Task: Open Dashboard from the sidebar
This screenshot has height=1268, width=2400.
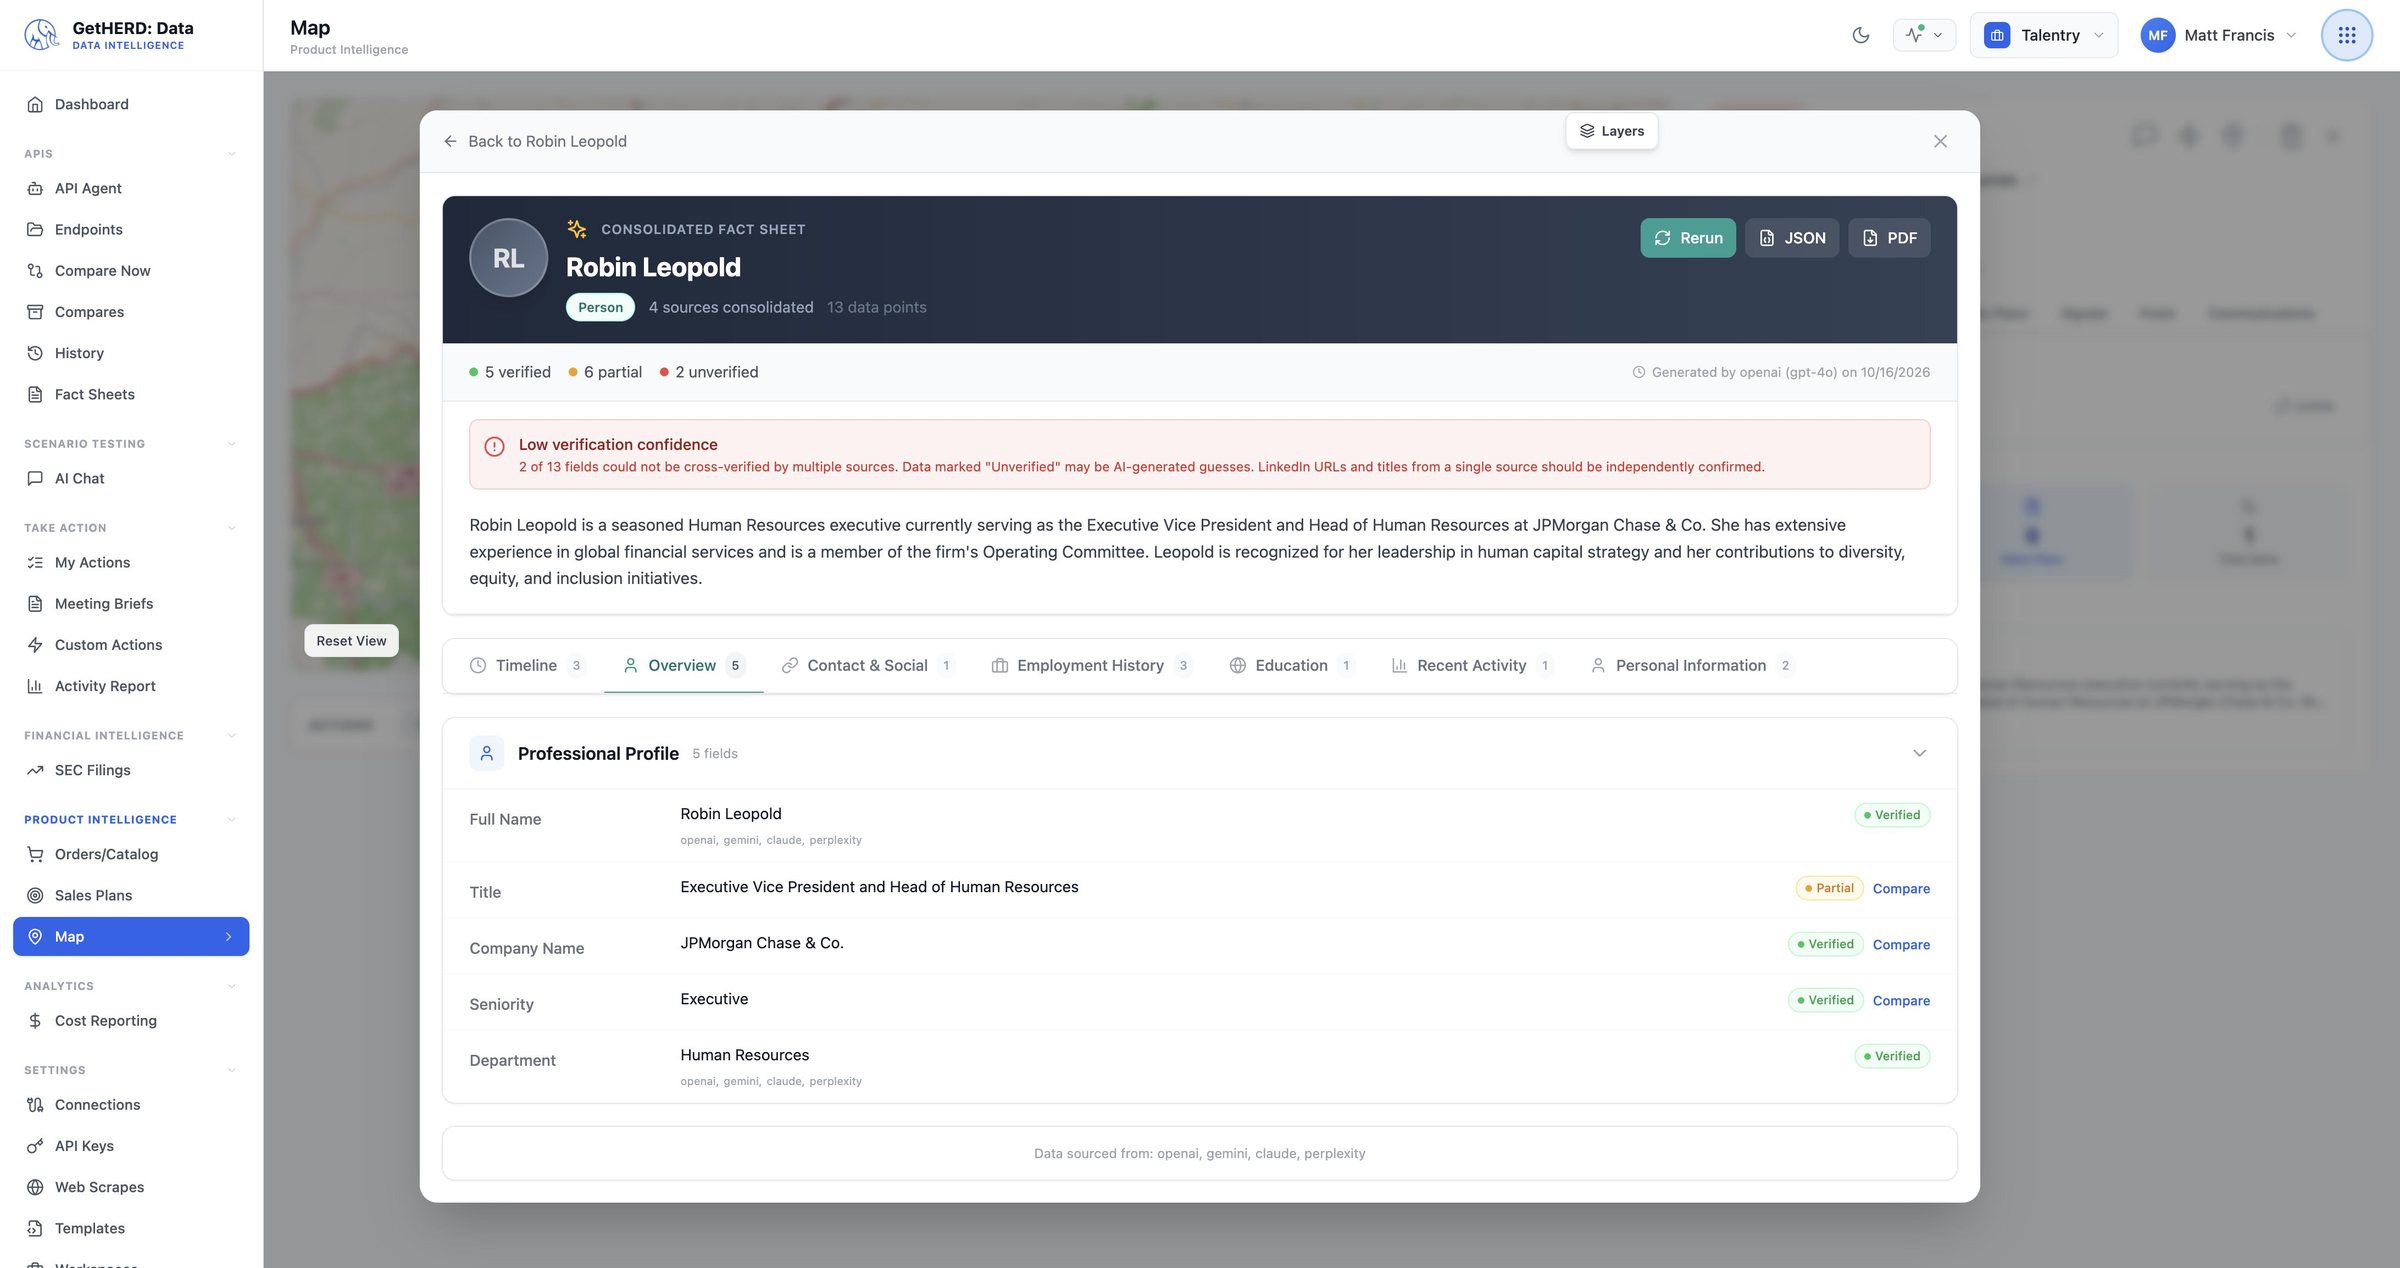Action: [131, 104]
